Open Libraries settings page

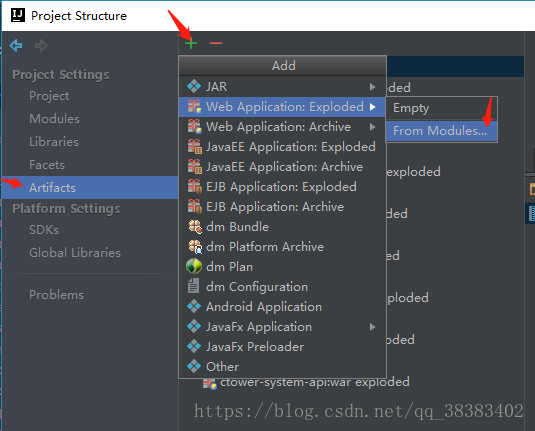(54, 142)
